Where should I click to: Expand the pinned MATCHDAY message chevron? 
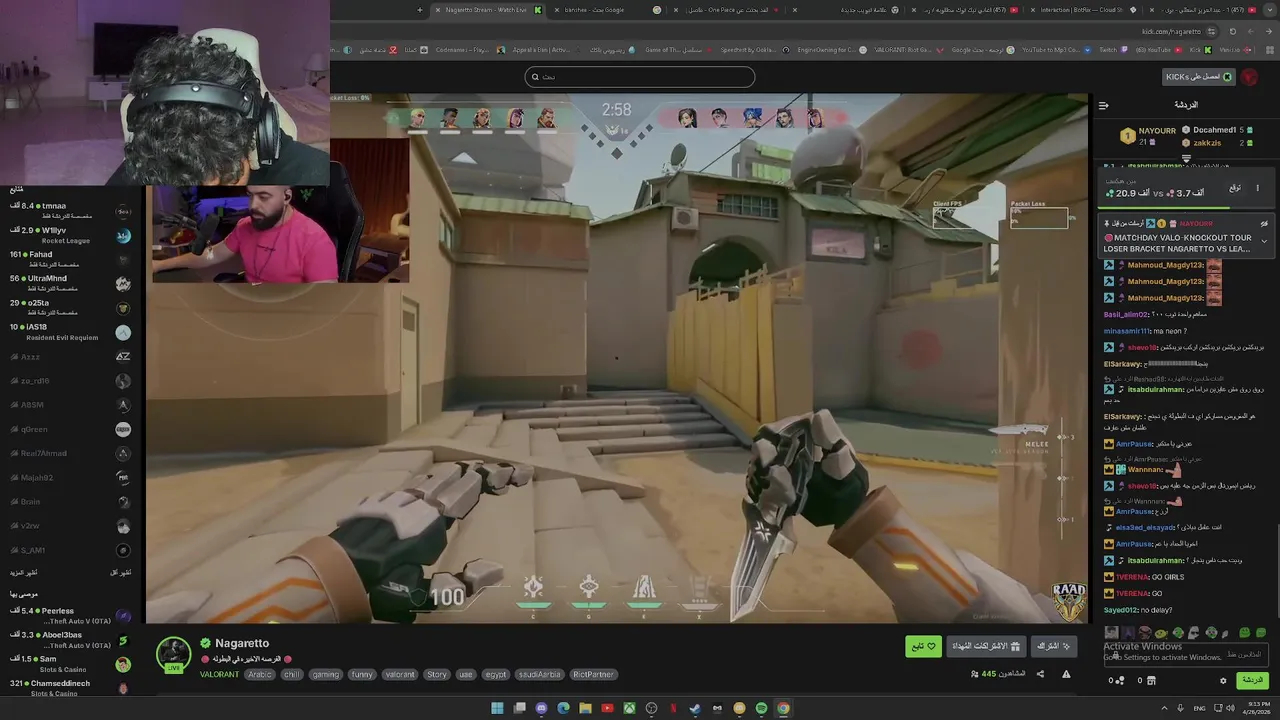pos(1264,241)
